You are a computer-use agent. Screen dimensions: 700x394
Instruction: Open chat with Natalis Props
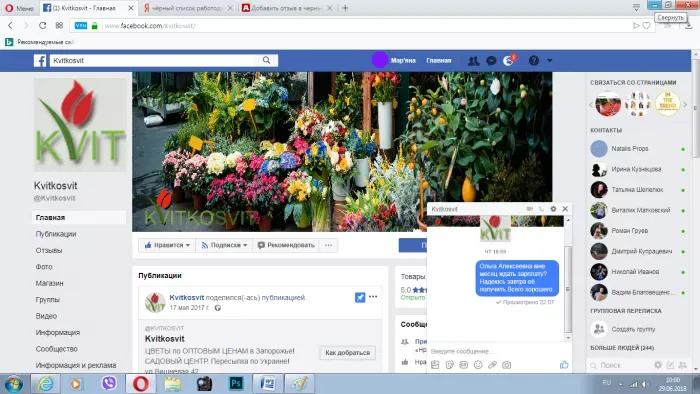pos(638,149)
